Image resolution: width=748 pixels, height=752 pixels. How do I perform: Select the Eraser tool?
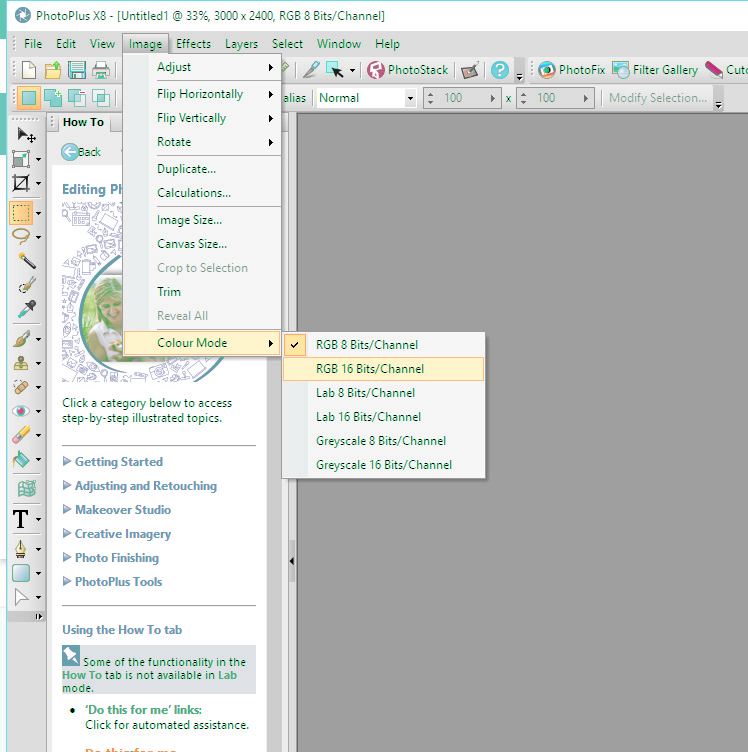click(x=22, y=435)
